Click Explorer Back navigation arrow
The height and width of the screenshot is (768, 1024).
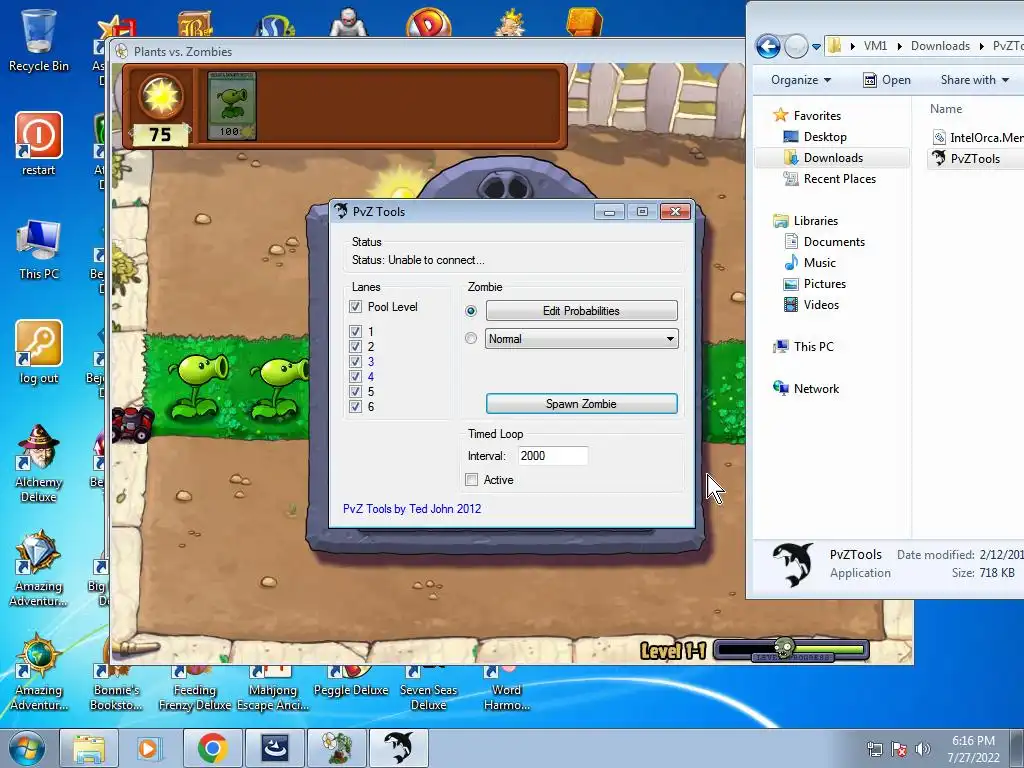pos(768,46)
